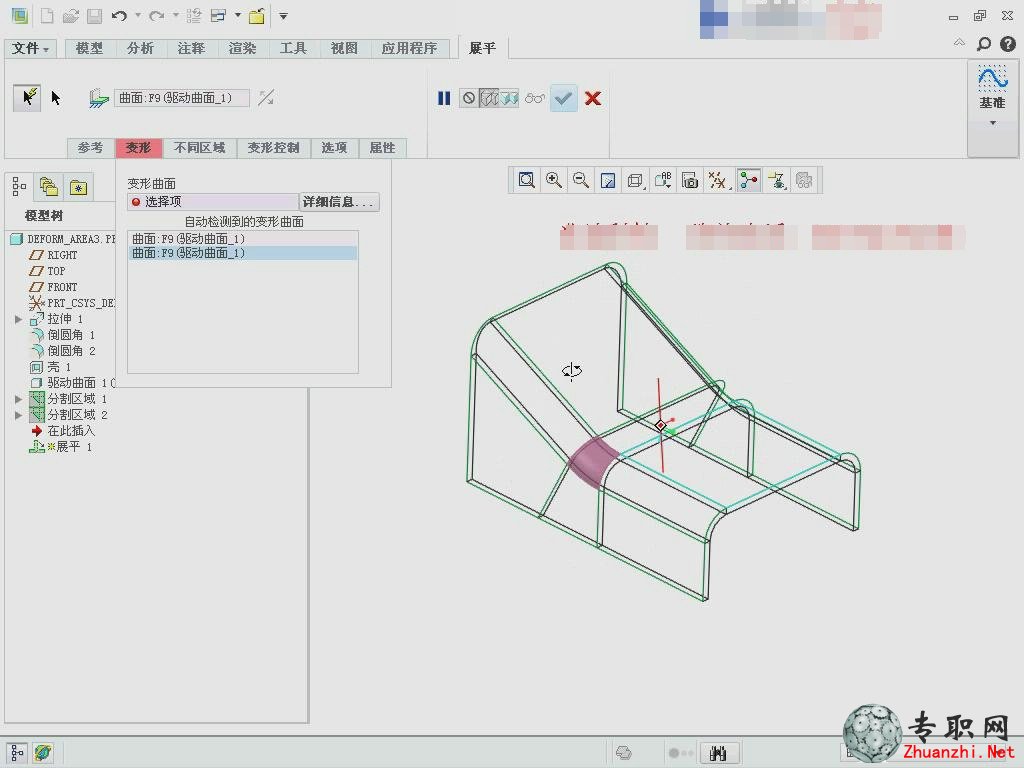
Task: Open the View Manager icon in the graphics toolbar
Action: click(690, 180)
